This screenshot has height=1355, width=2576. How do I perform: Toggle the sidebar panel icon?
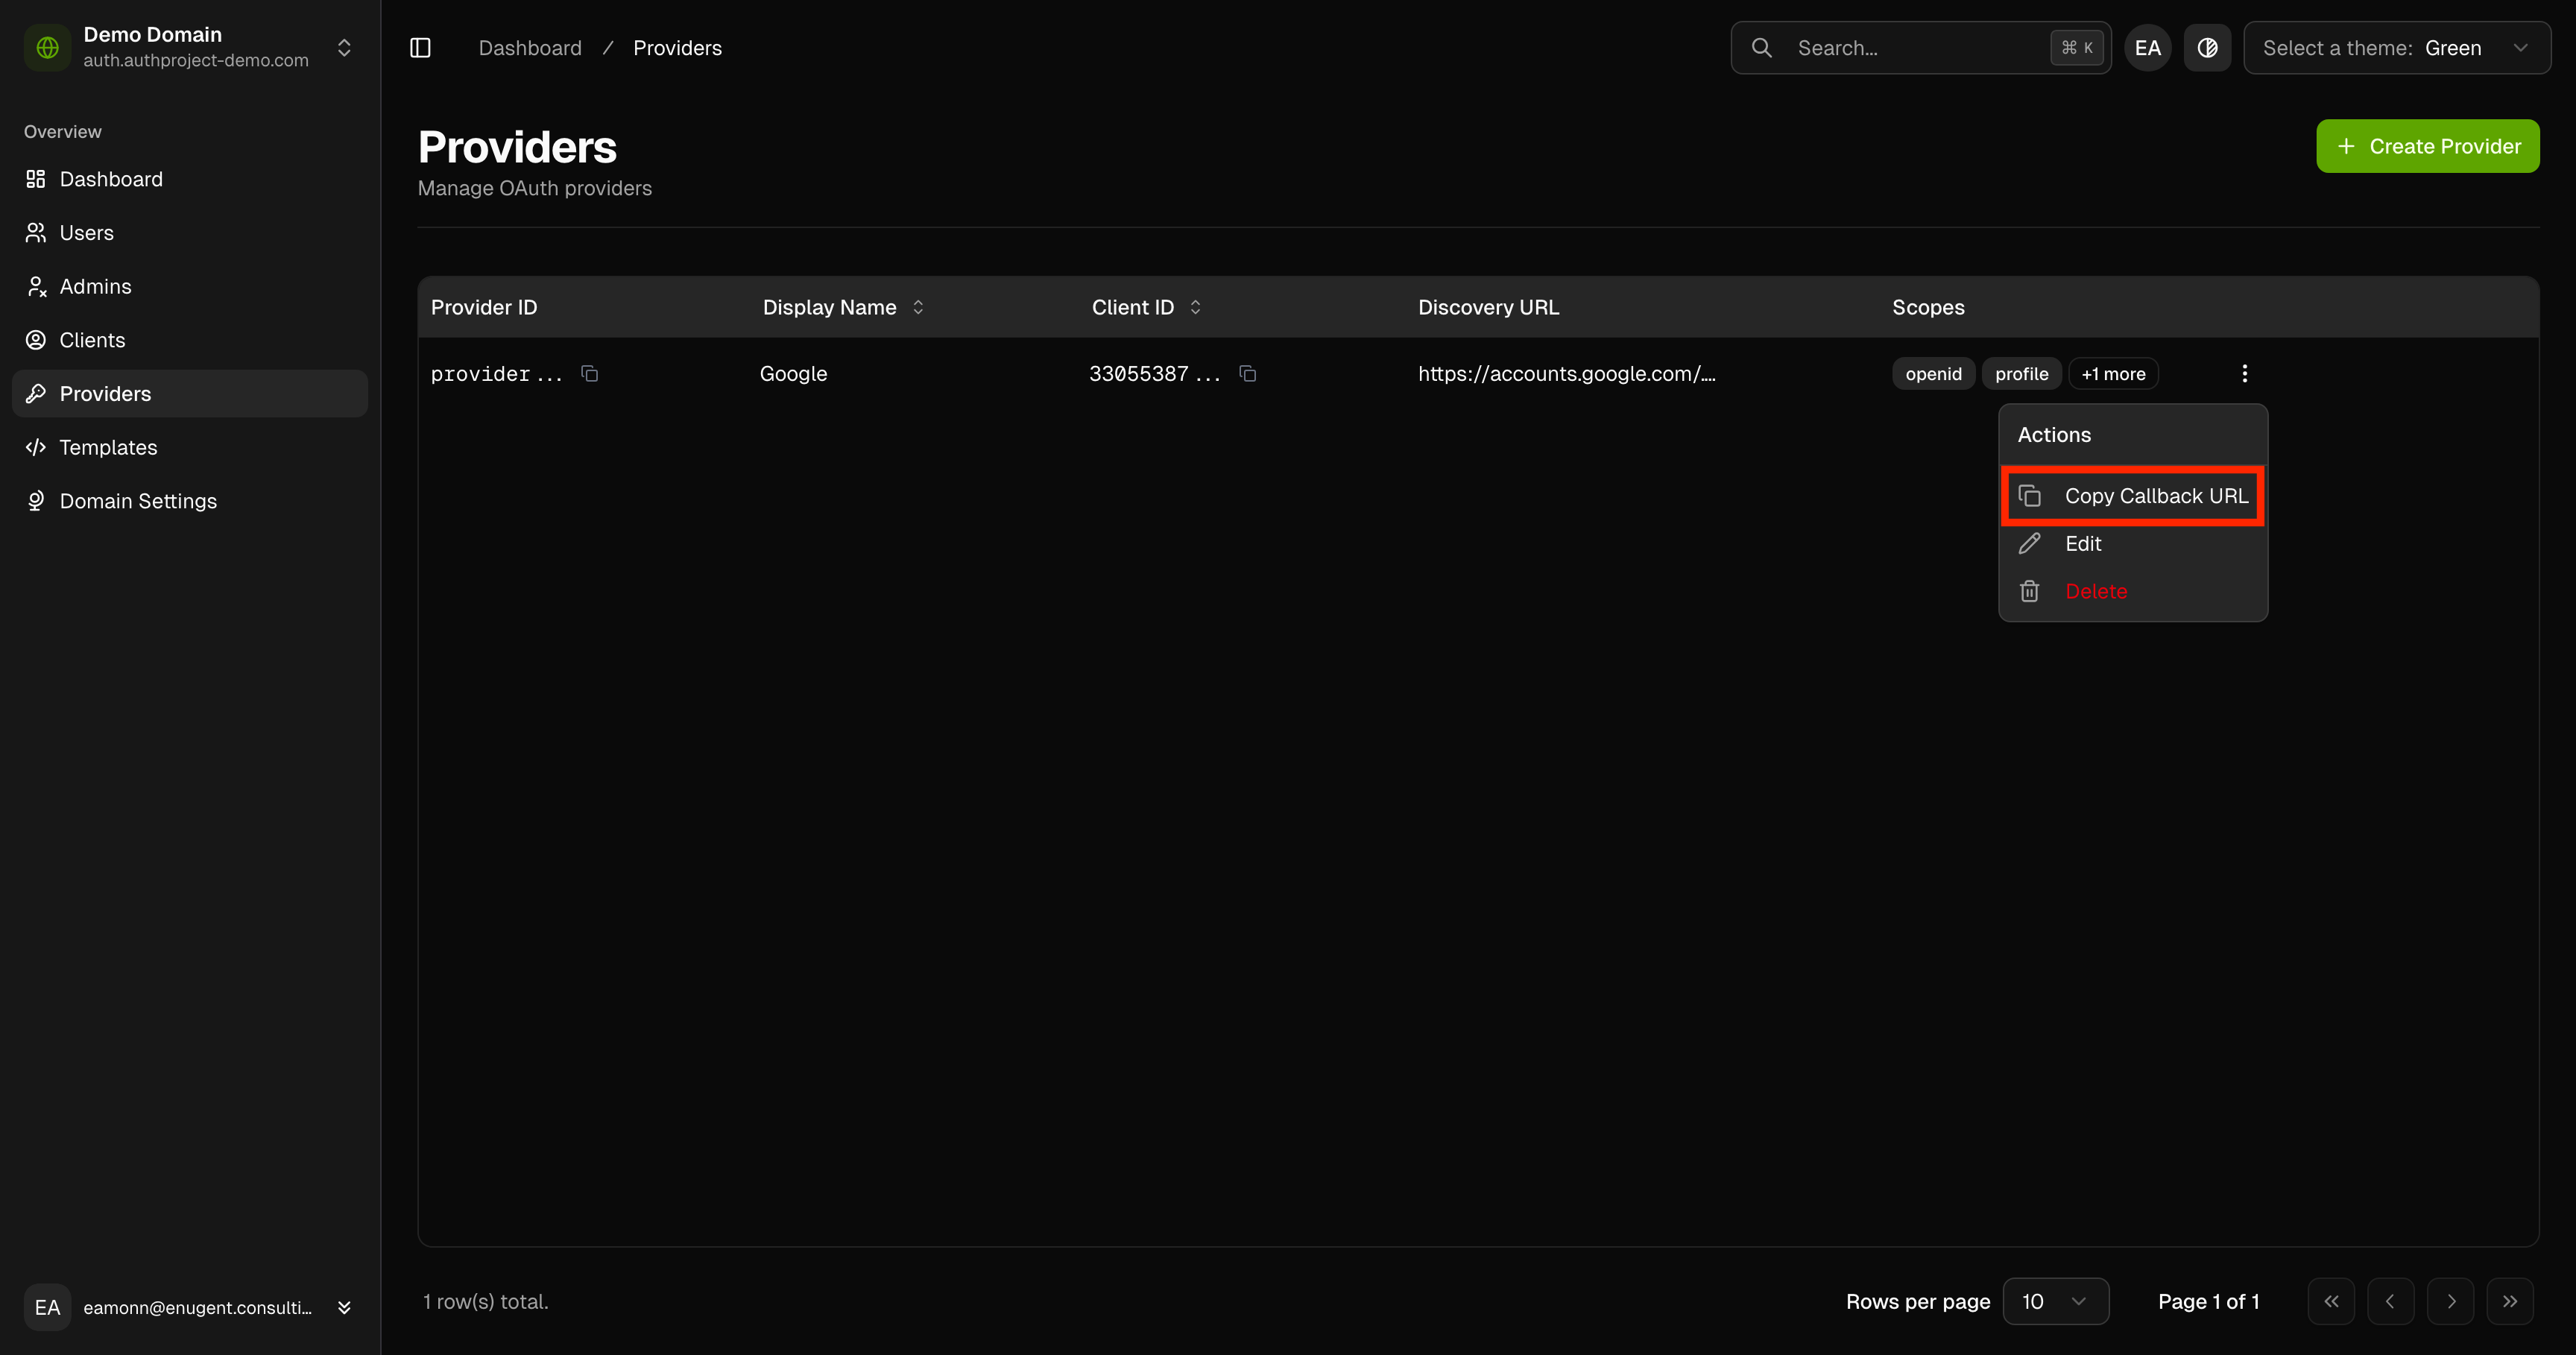point(420,48)
